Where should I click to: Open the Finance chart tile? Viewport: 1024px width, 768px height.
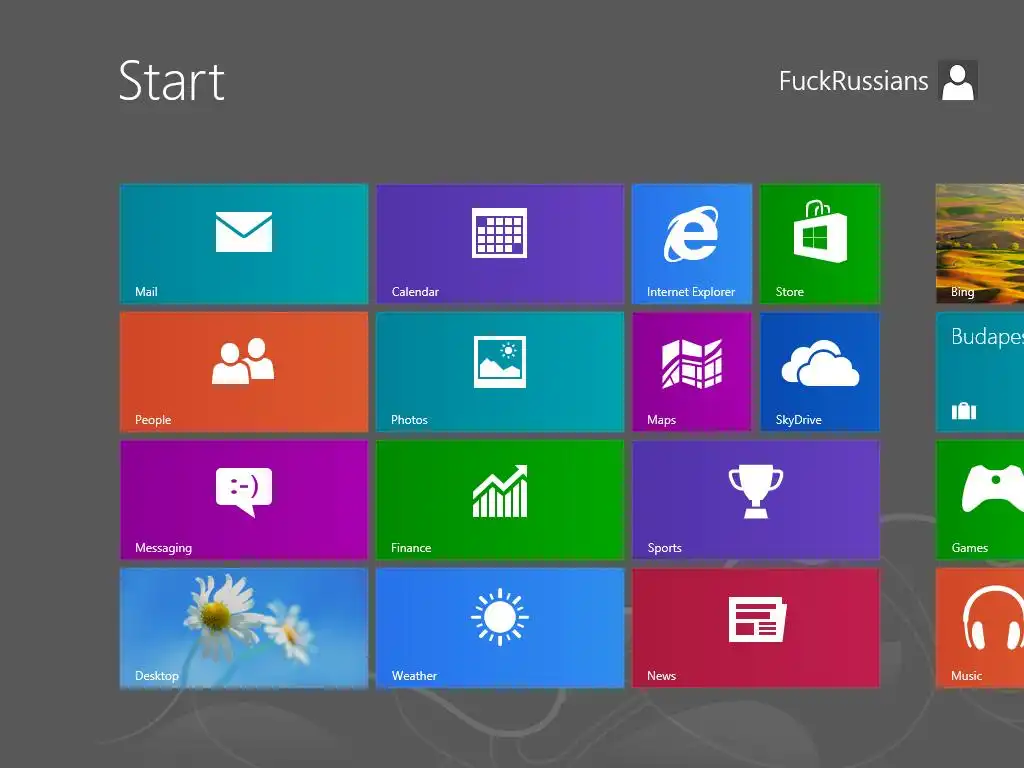tap(500, 500)
